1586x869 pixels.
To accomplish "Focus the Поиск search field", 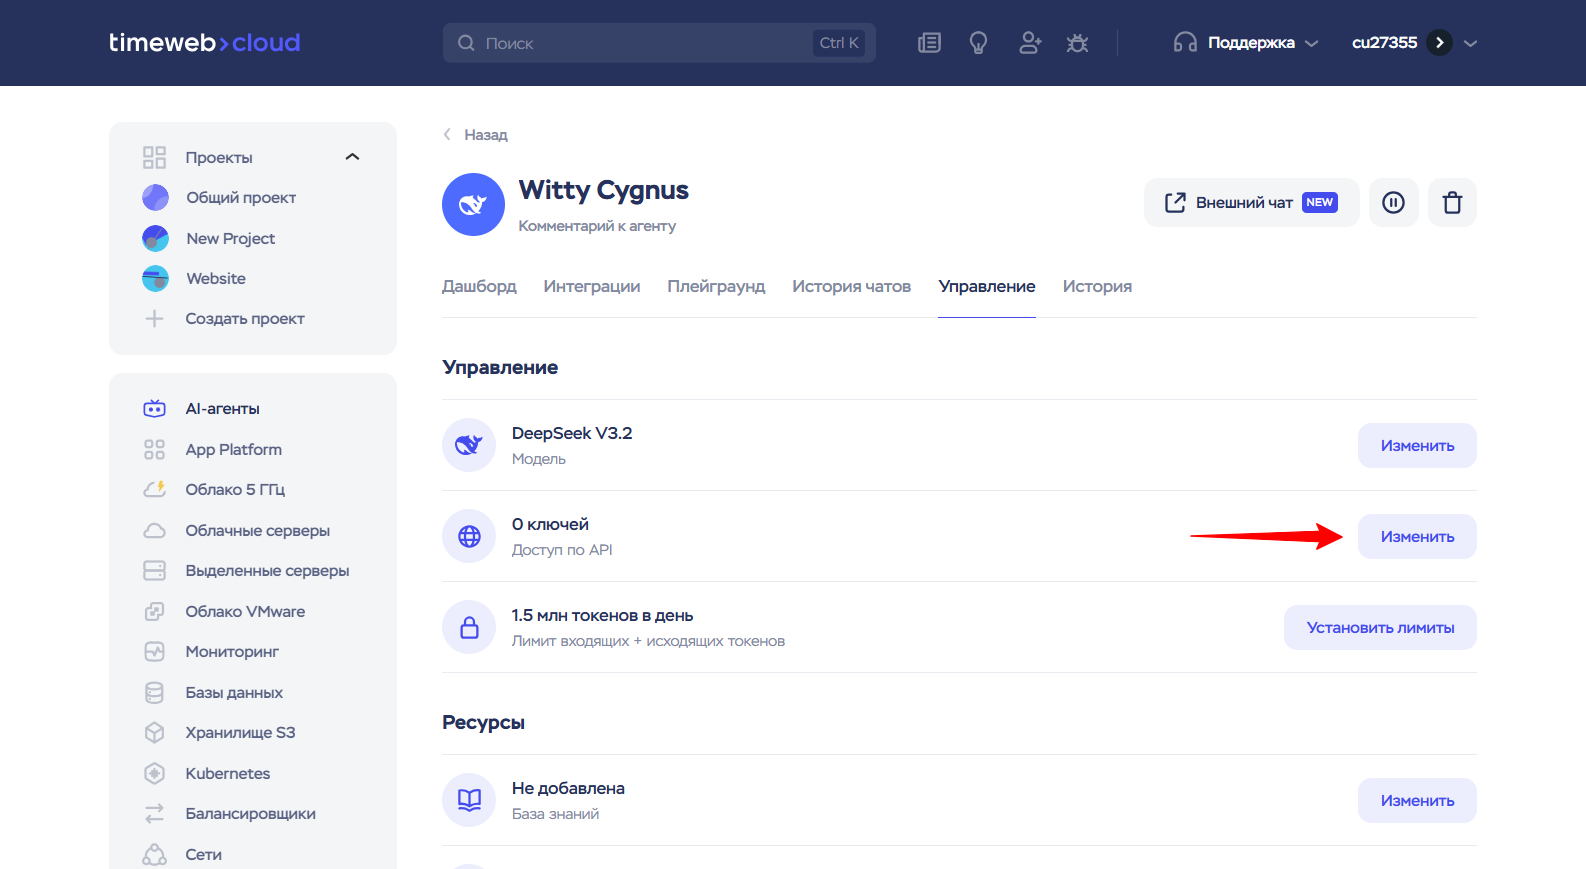I will 659,43.
